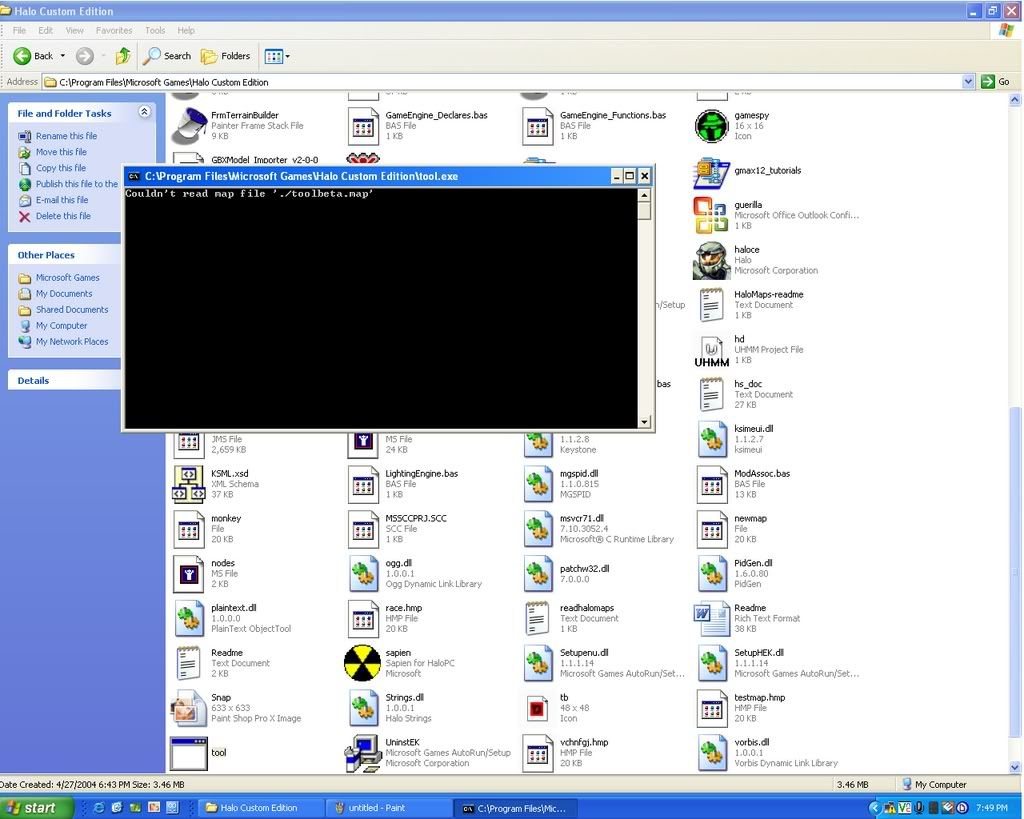Select the newmap file icon

[x=711, y=528]
